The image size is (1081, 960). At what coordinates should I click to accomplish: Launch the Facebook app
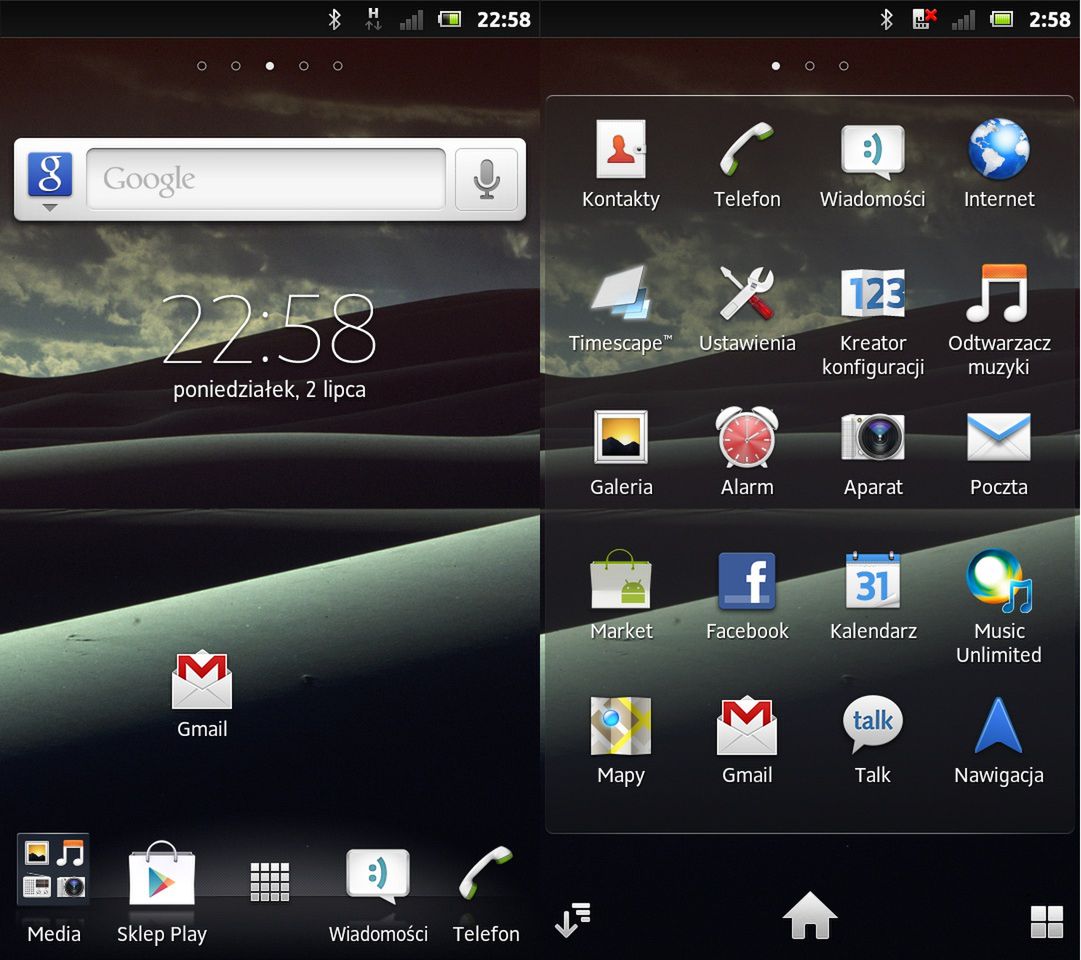[747, 596]
